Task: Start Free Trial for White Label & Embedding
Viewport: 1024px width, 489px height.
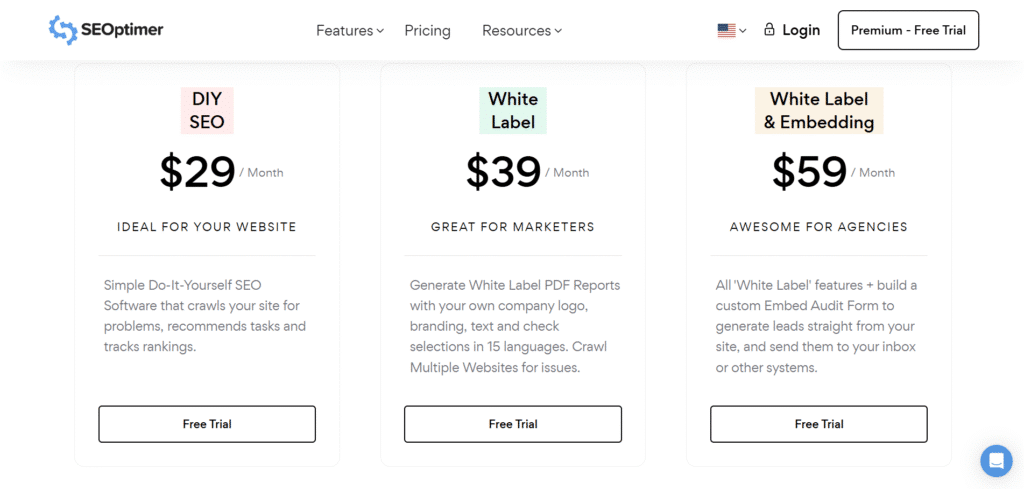Action: pos(819,424)
